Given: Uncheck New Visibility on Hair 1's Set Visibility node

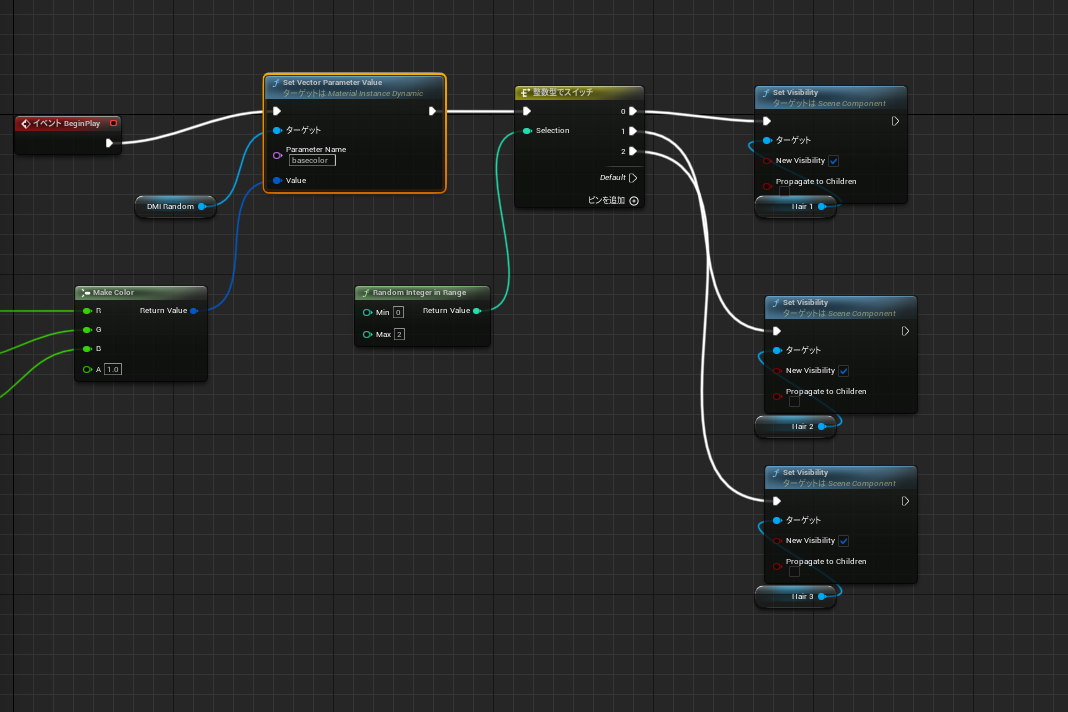Looking at the screenshot, I should 833,161.
